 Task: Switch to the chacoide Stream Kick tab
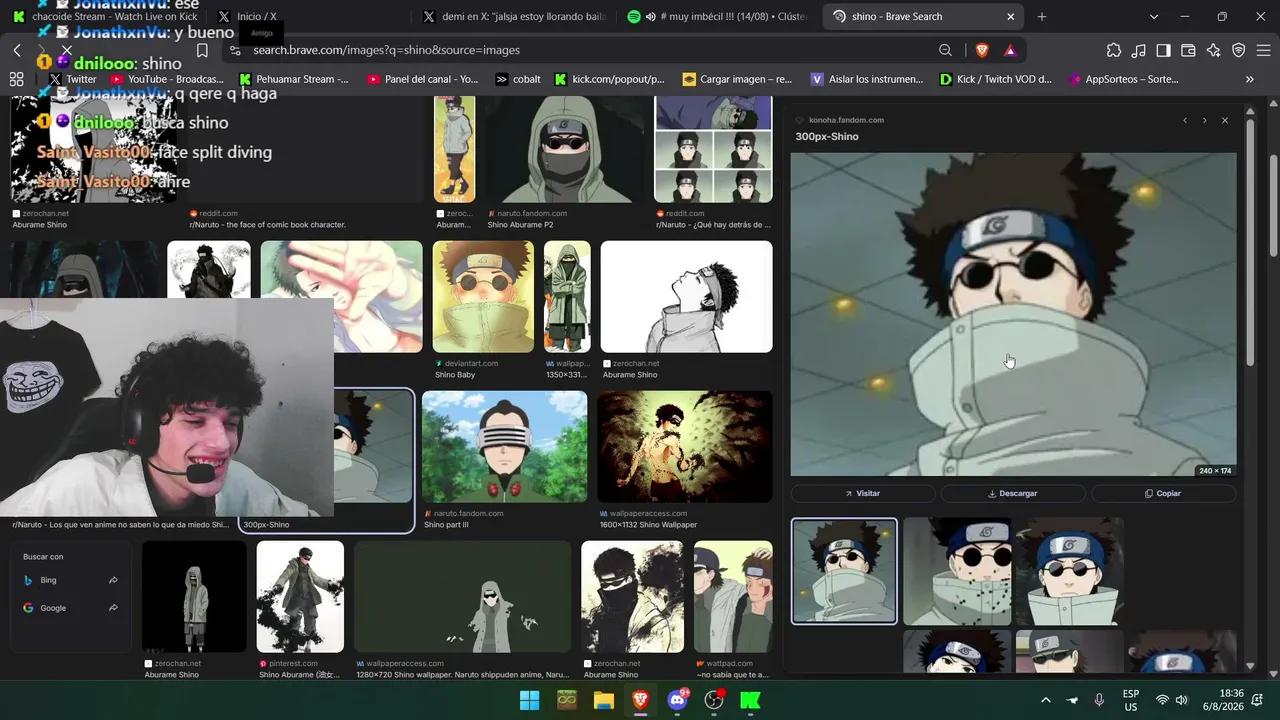(x=104, y=17)
